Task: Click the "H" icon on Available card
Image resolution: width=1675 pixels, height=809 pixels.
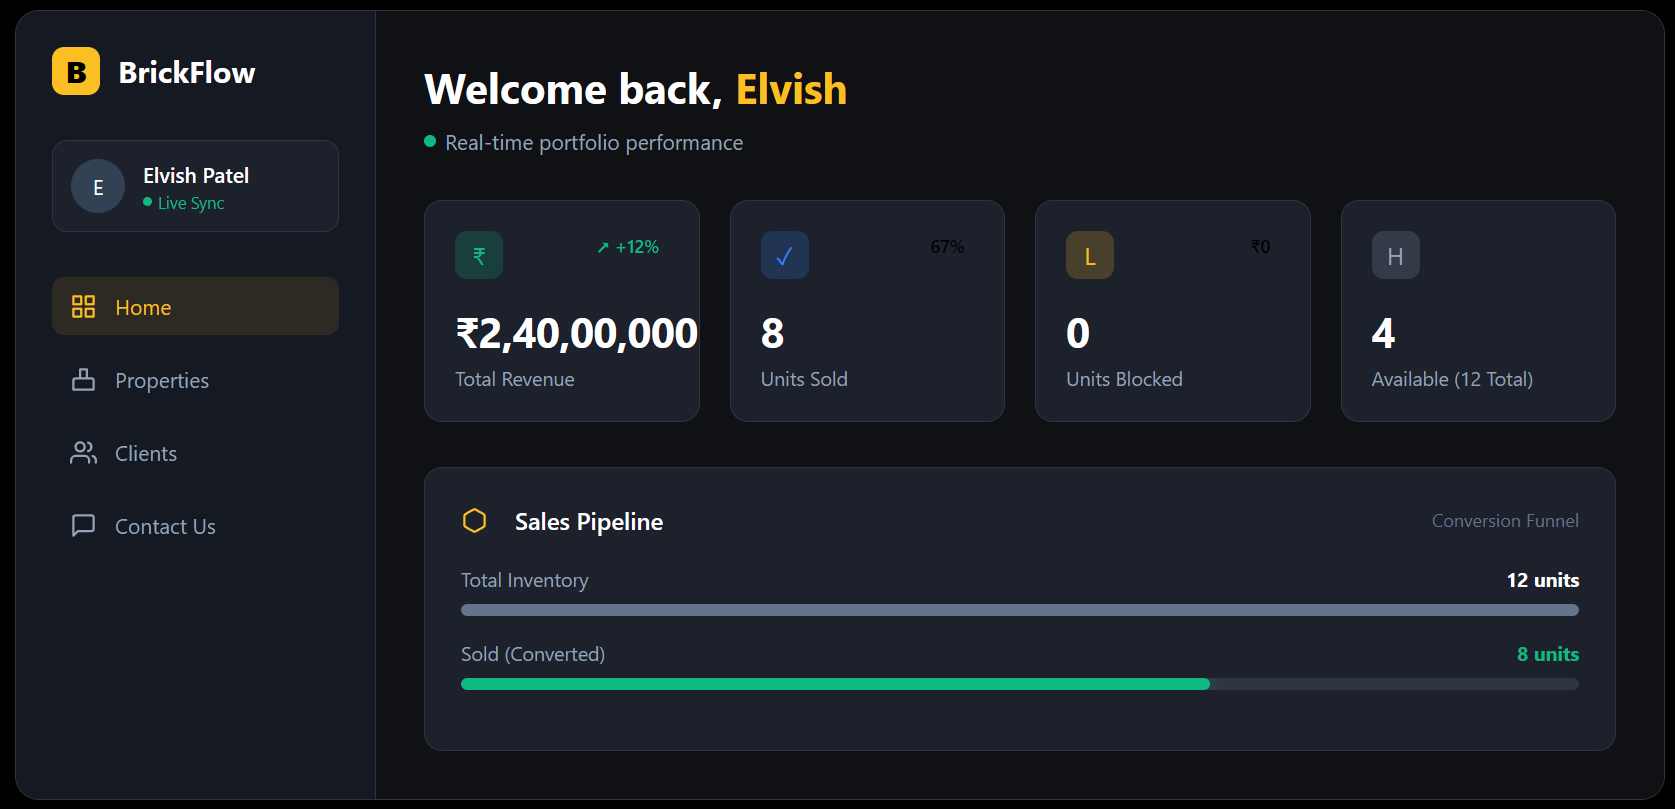Action: (x=1395, y=255)
